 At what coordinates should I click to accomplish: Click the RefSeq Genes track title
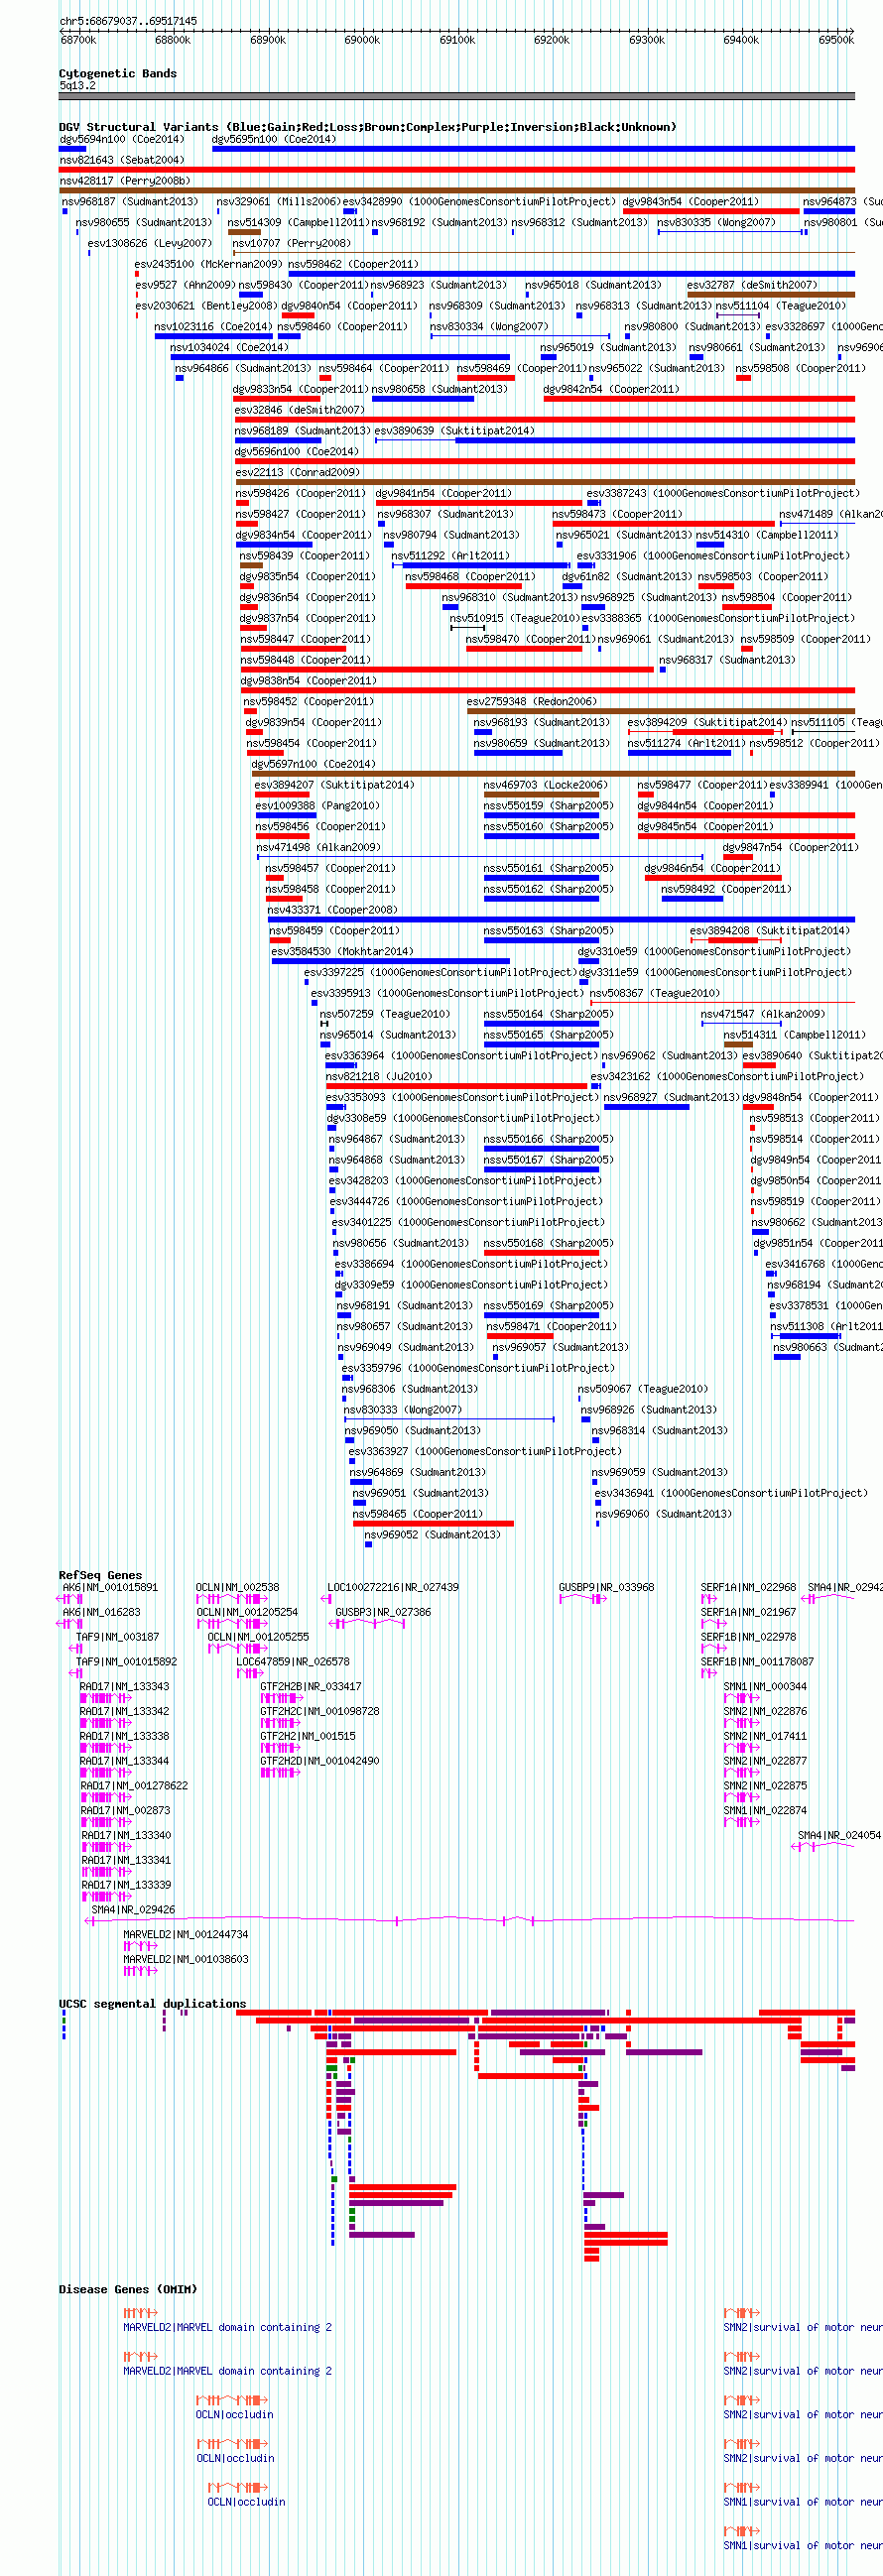pos(100,1575)
